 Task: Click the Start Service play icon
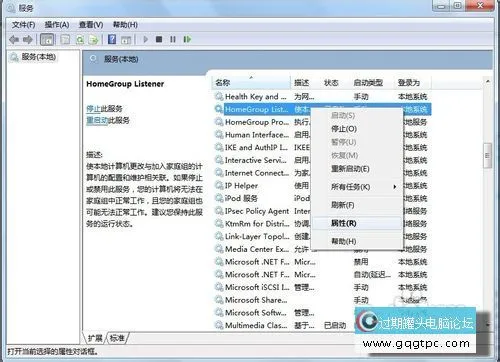(x=145, y=39)
